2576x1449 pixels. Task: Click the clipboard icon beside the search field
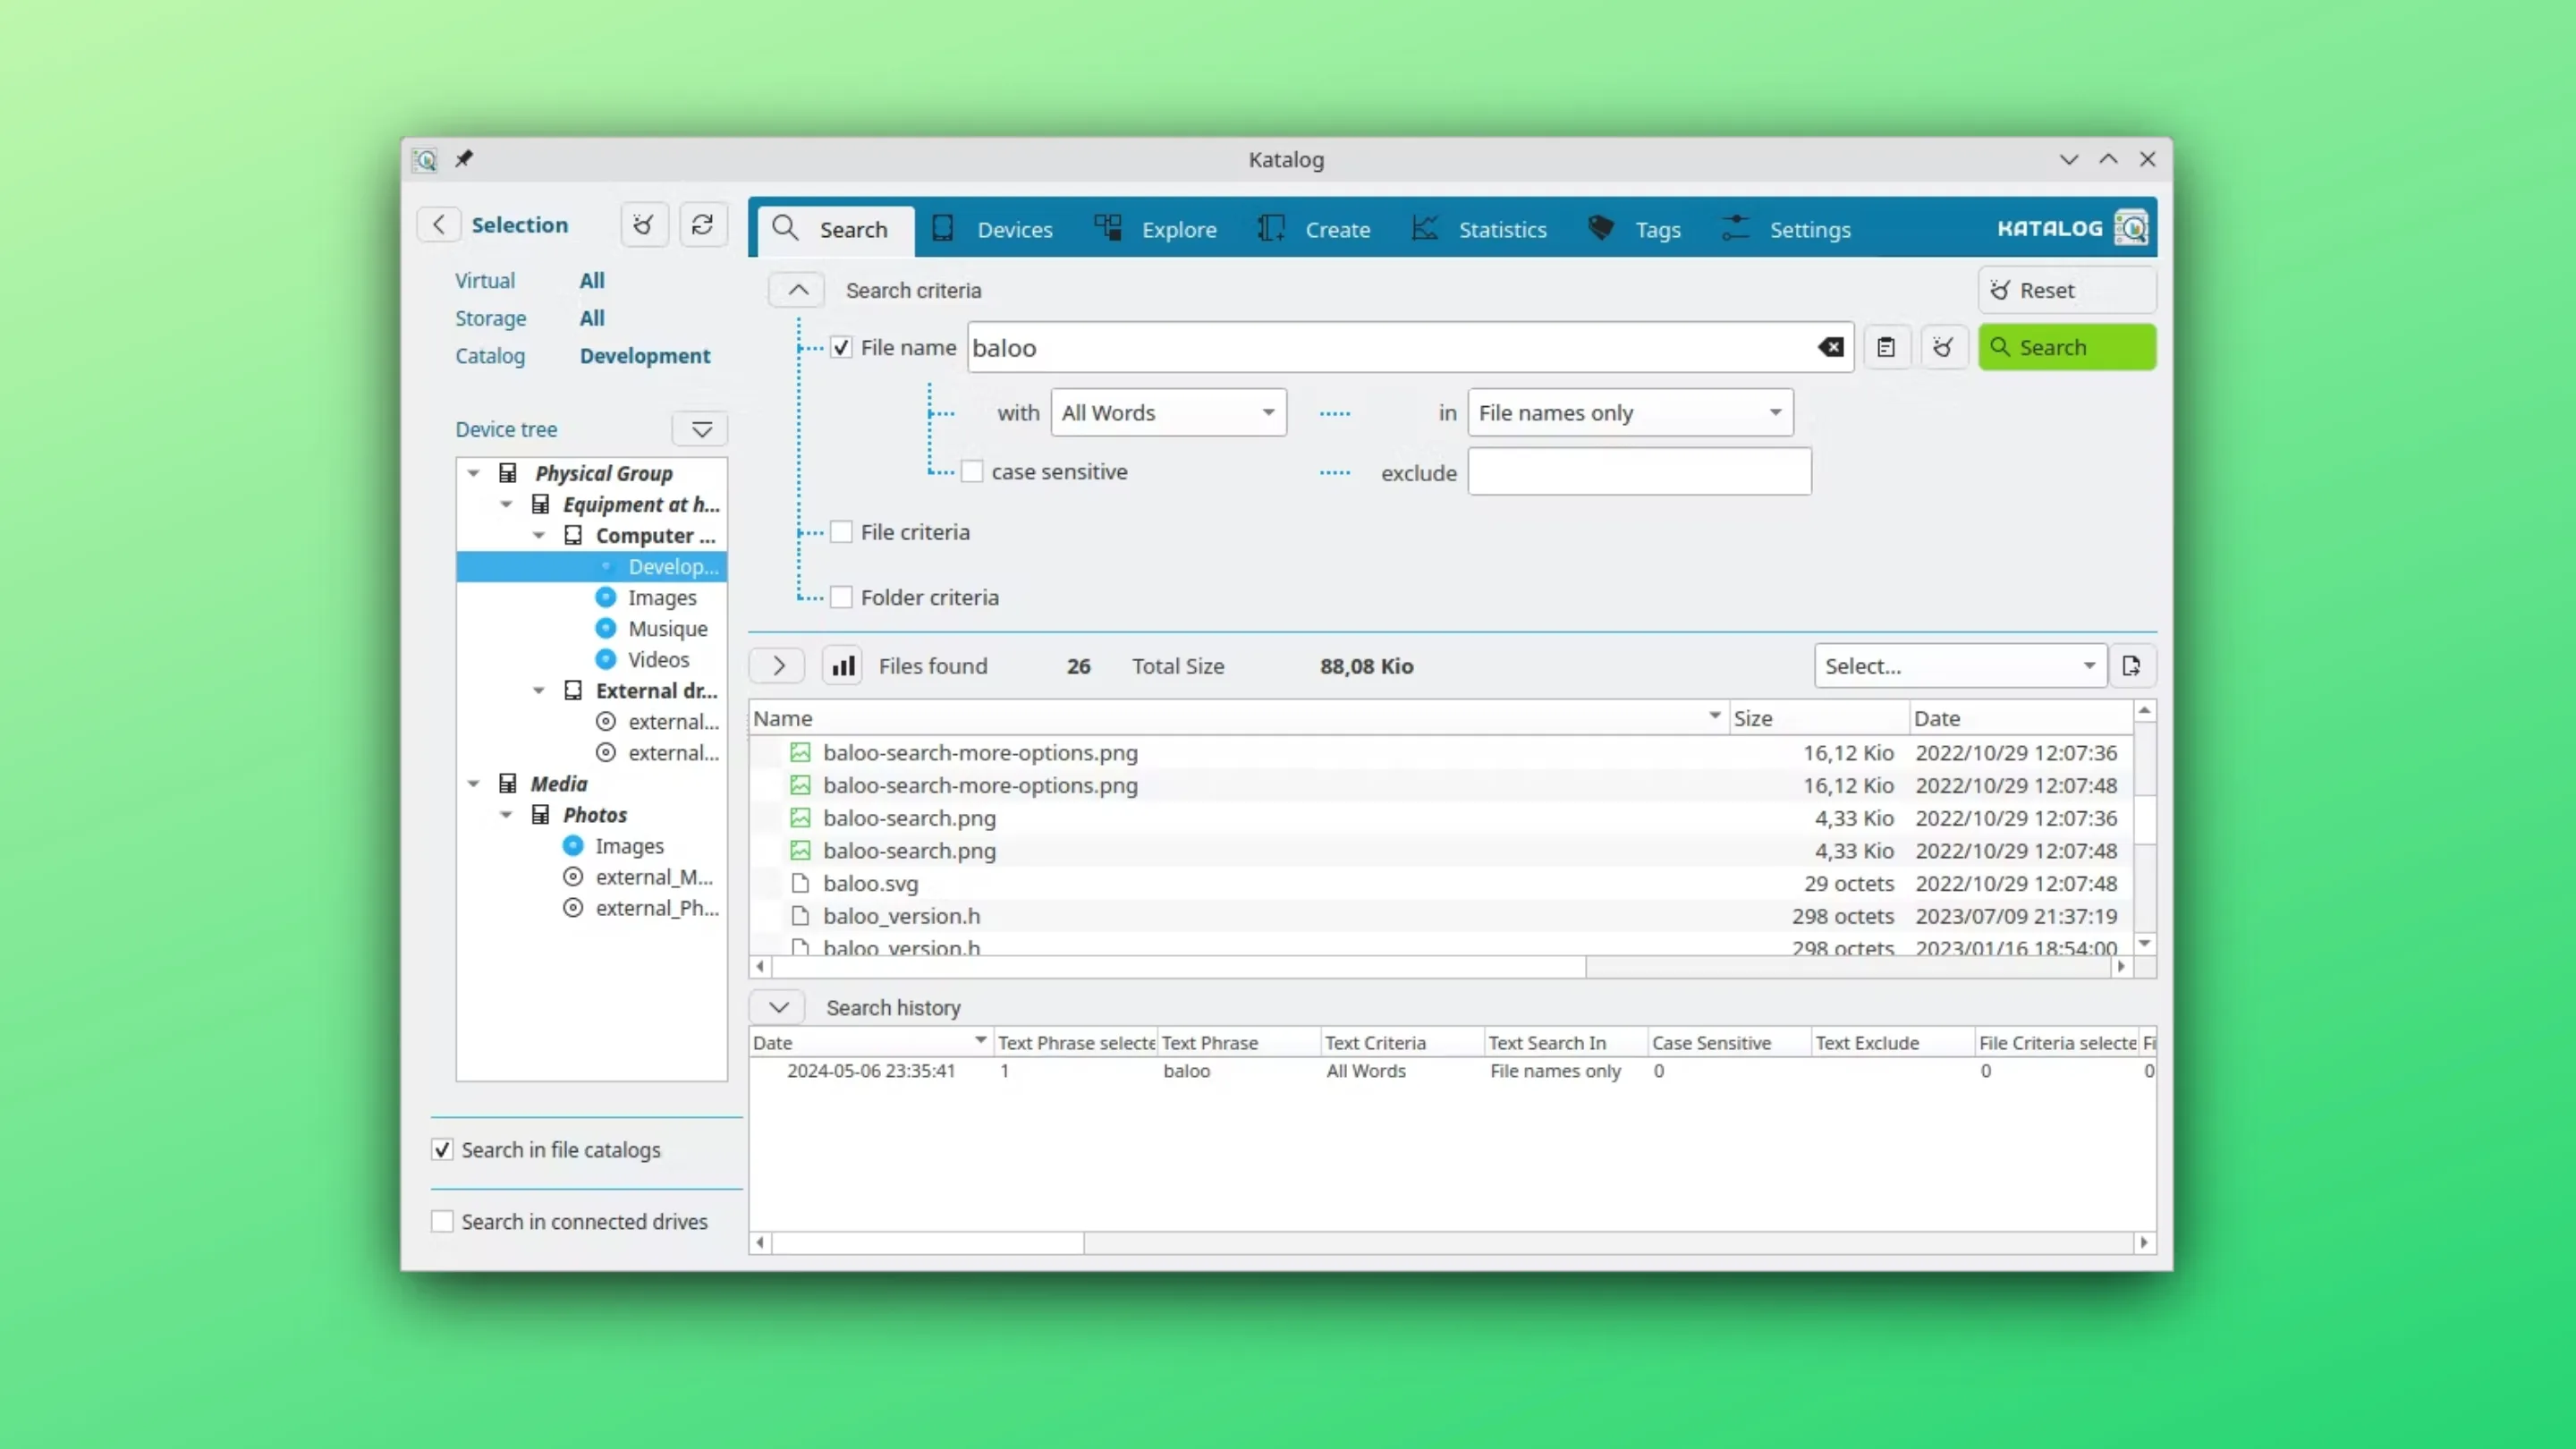1888,347
